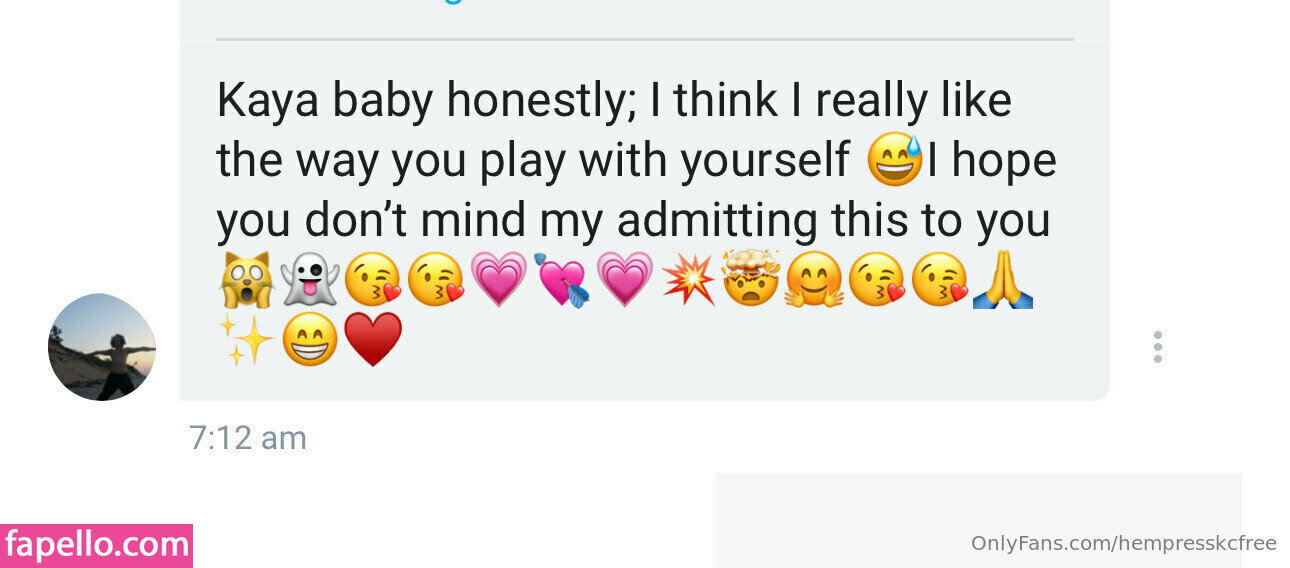This screenshot has width=1290, height=568.
Task: Click the sweat smile emoji after 'yourself'
Action: [894, 160]
